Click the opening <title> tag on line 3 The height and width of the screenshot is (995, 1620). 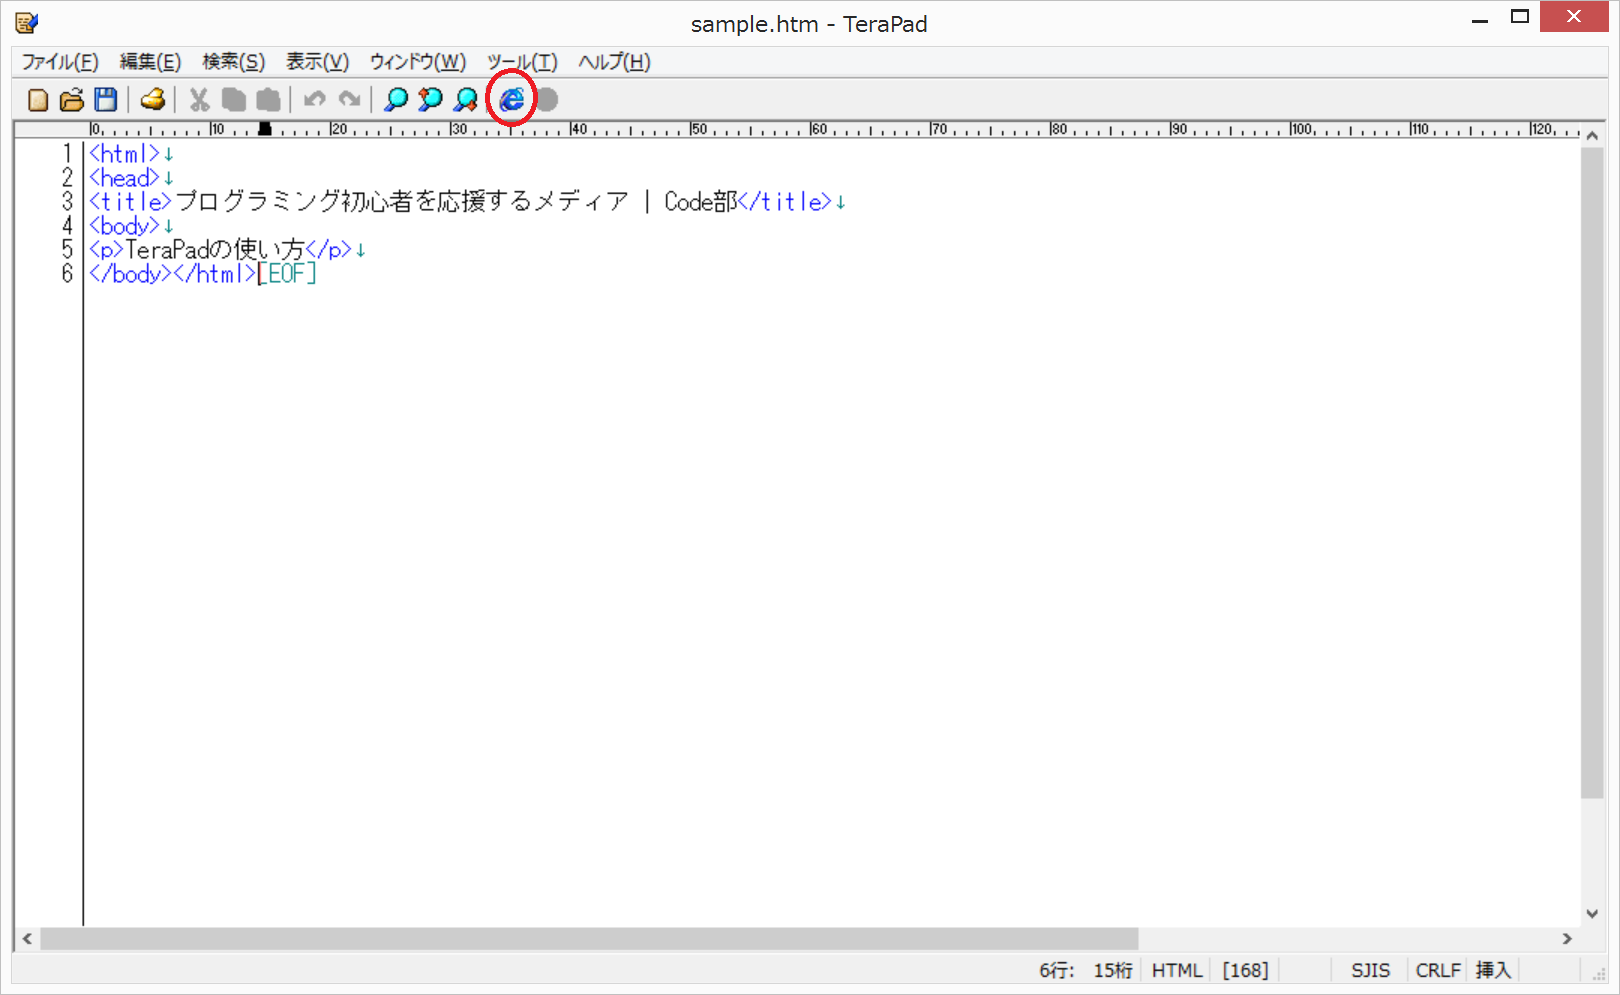coord(130,202)
